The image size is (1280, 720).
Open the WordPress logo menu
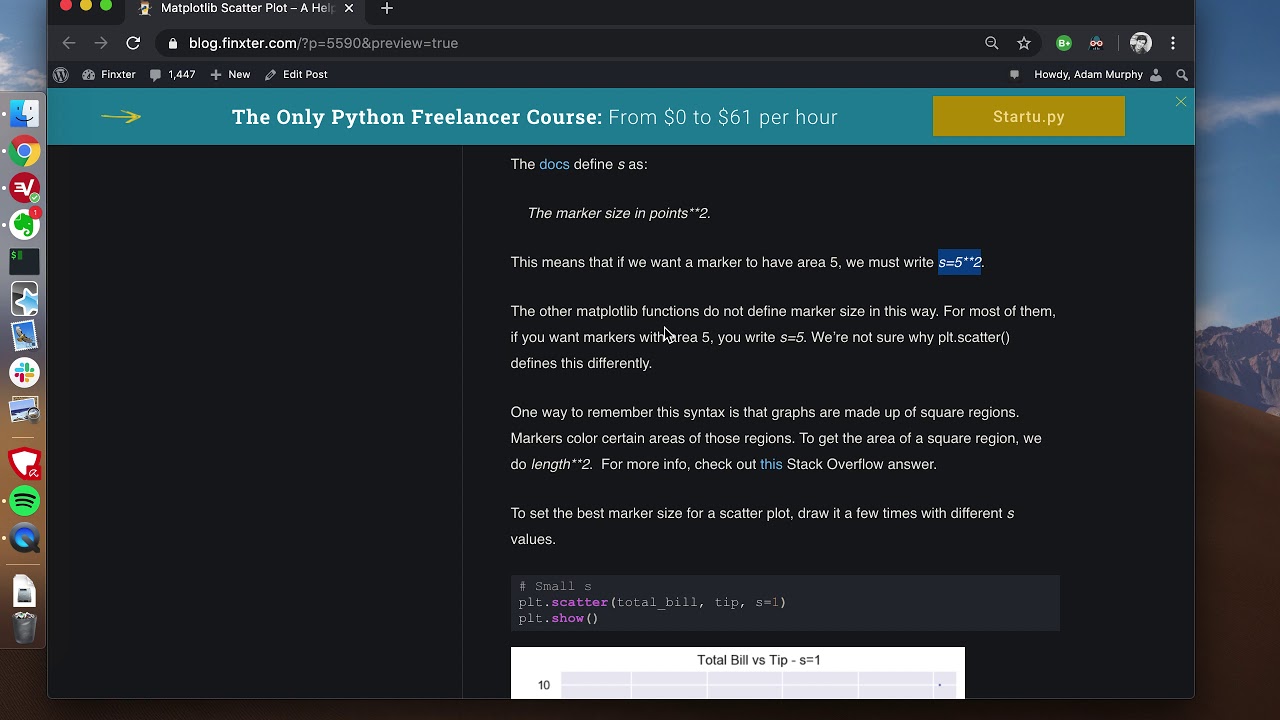61,75
